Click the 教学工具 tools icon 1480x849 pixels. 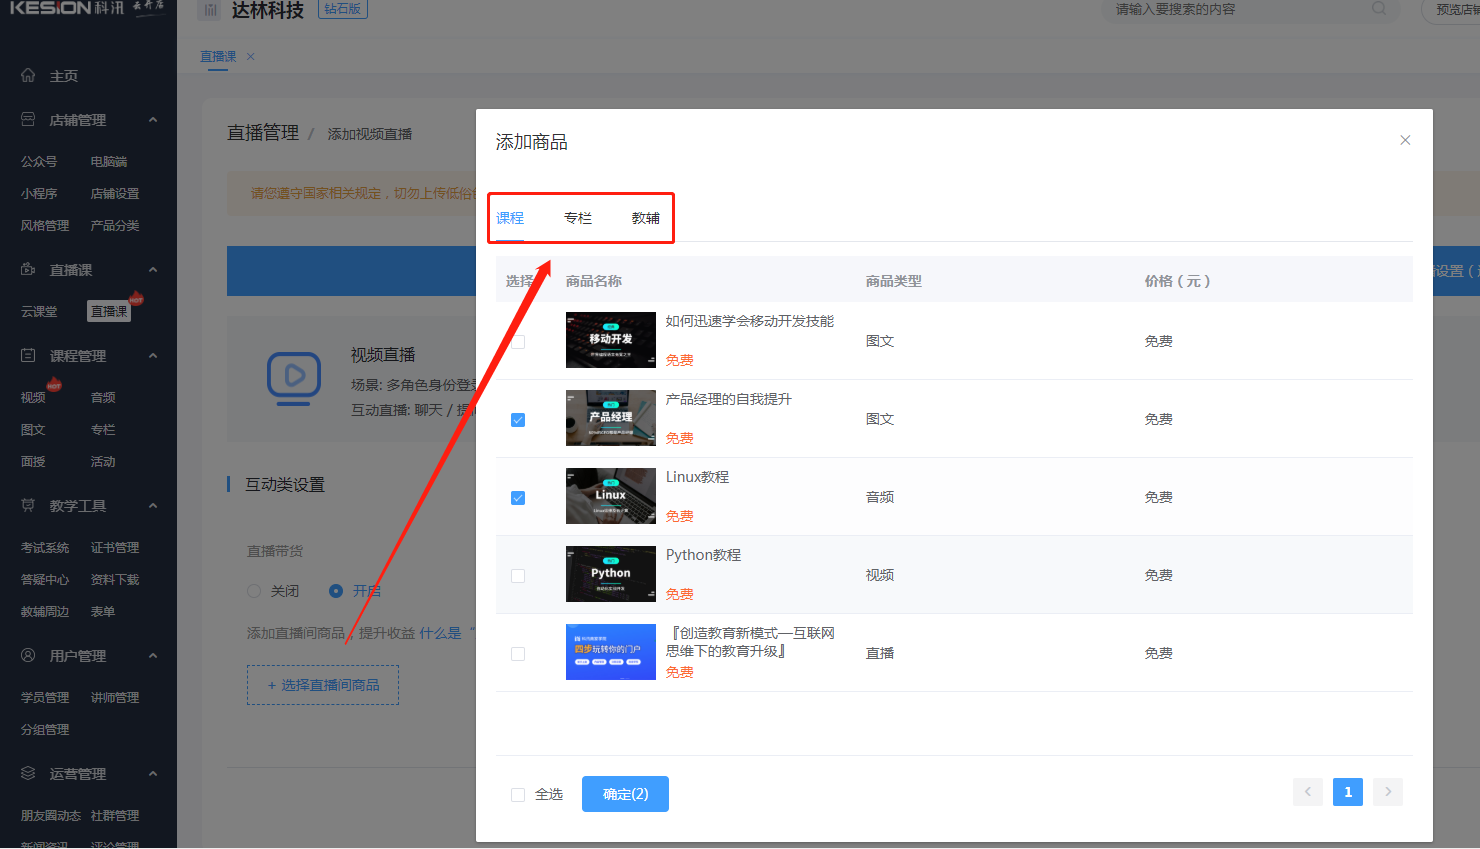(27, 505)
